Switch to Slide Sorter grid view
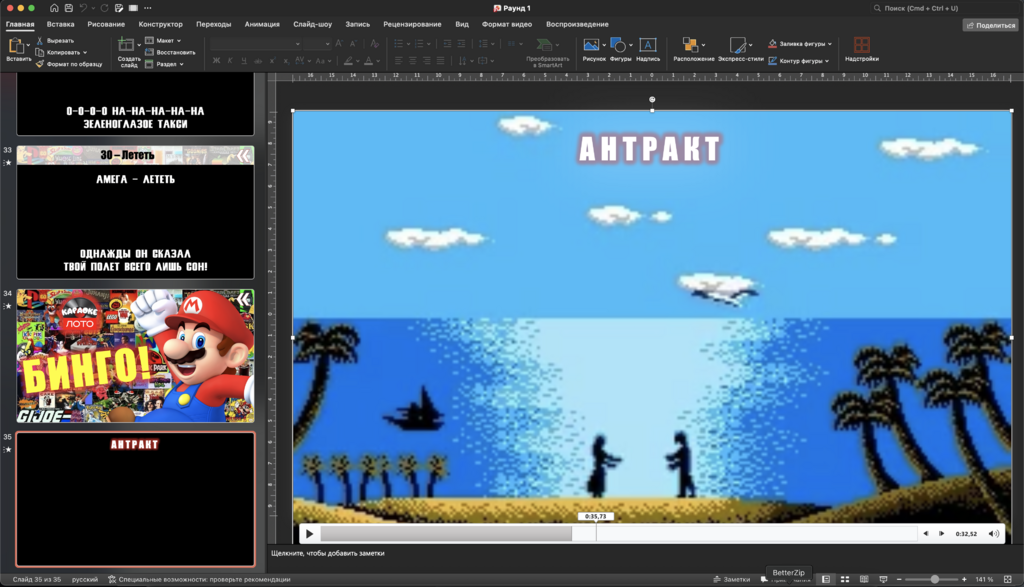 844,579
